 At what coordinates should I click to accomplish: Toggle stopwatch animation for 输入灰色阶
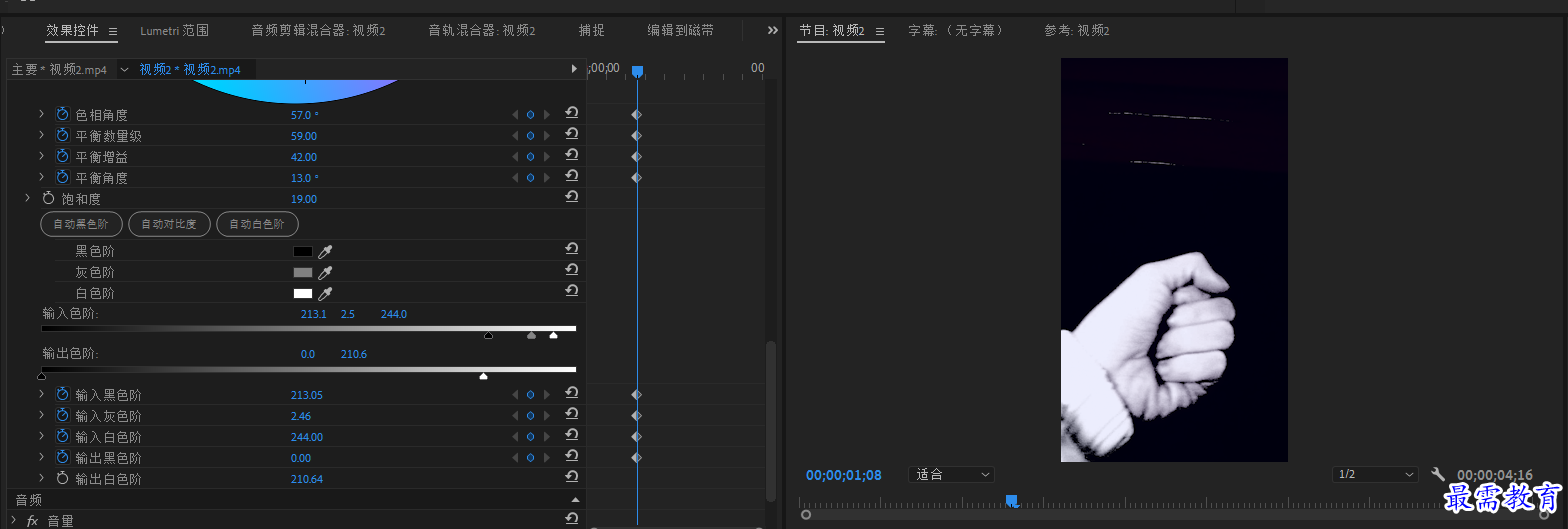coord(62,416)
